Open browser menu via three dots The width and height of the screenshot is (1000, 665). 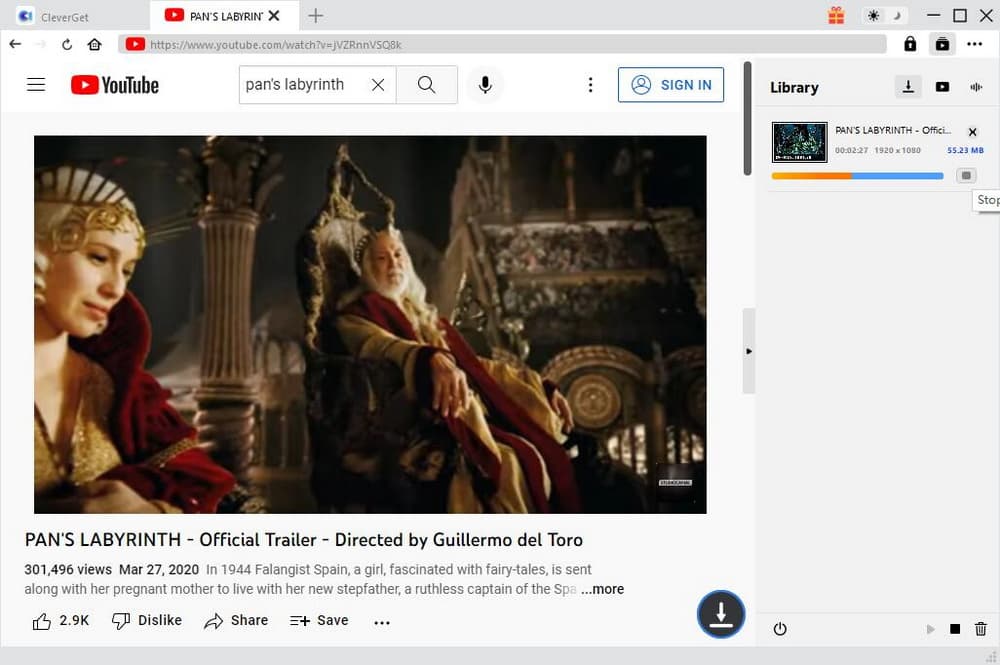tap(976, 44)
